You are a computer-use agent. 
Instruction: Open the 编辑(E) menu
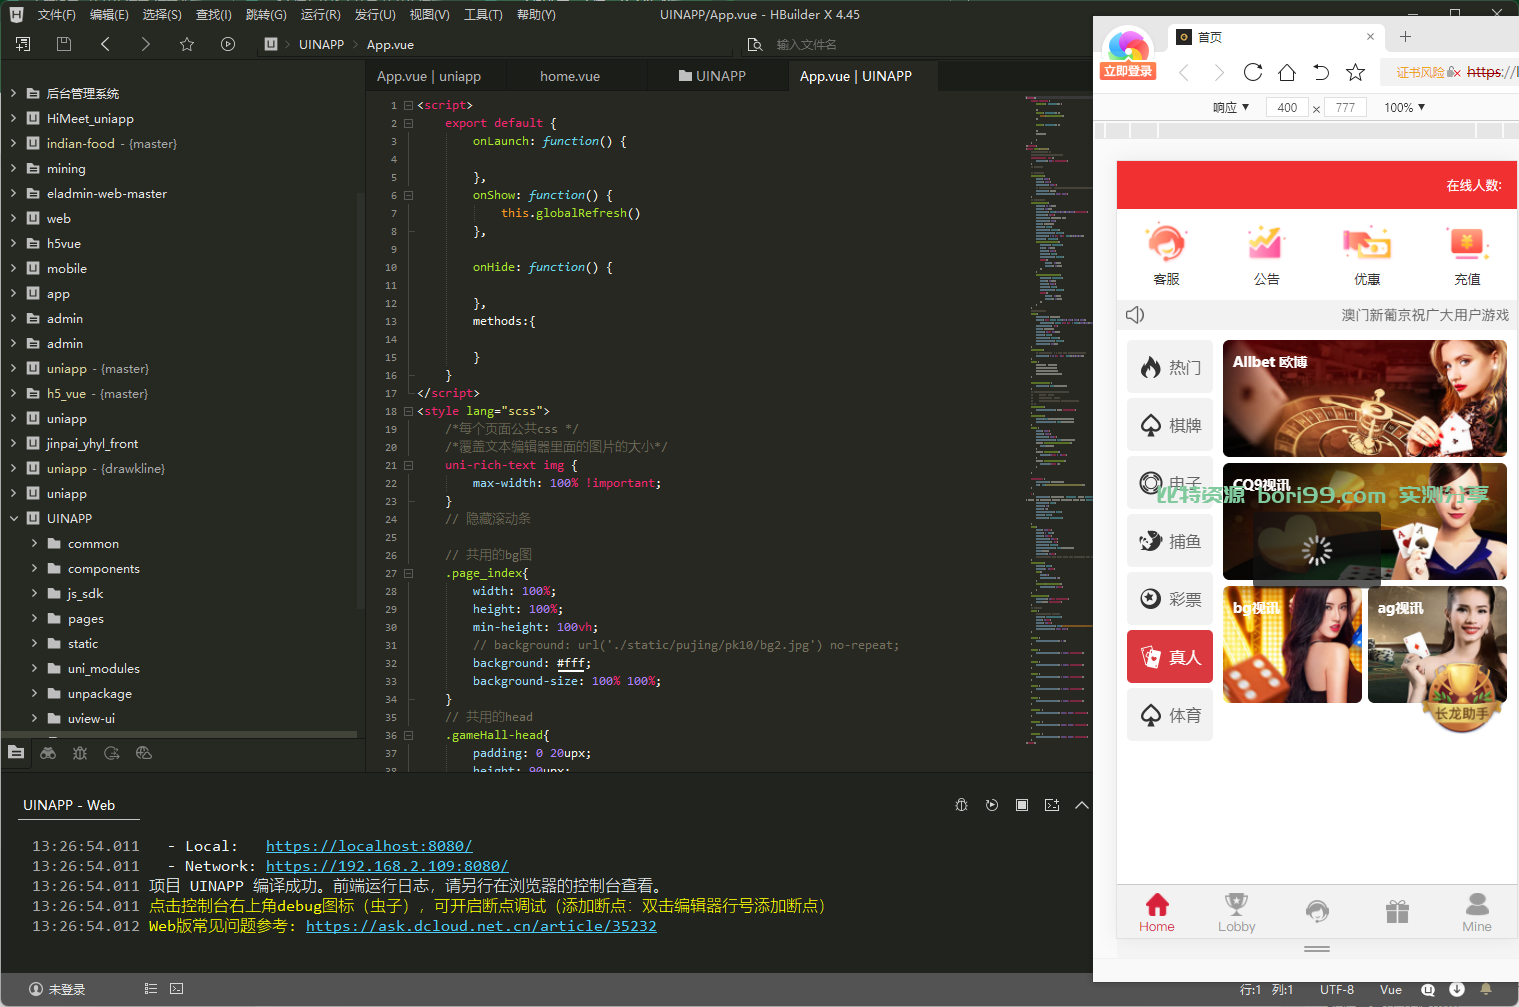[109, 14]
